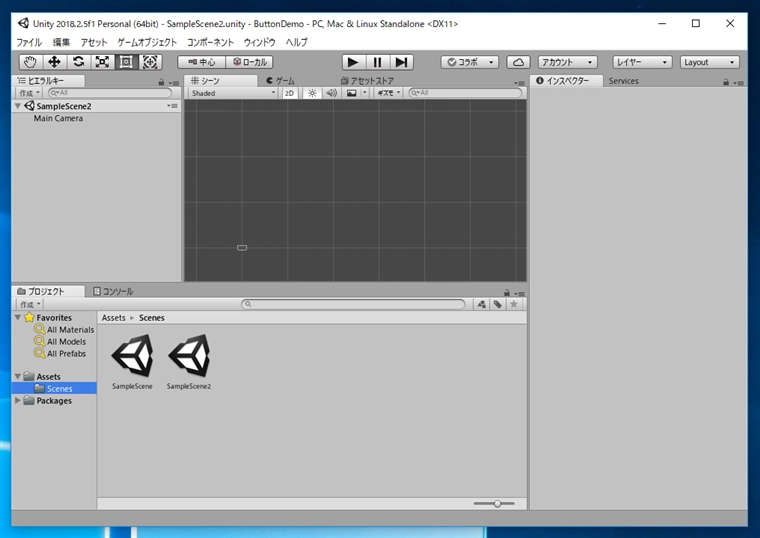Select the プロジェクト tab

48,291
